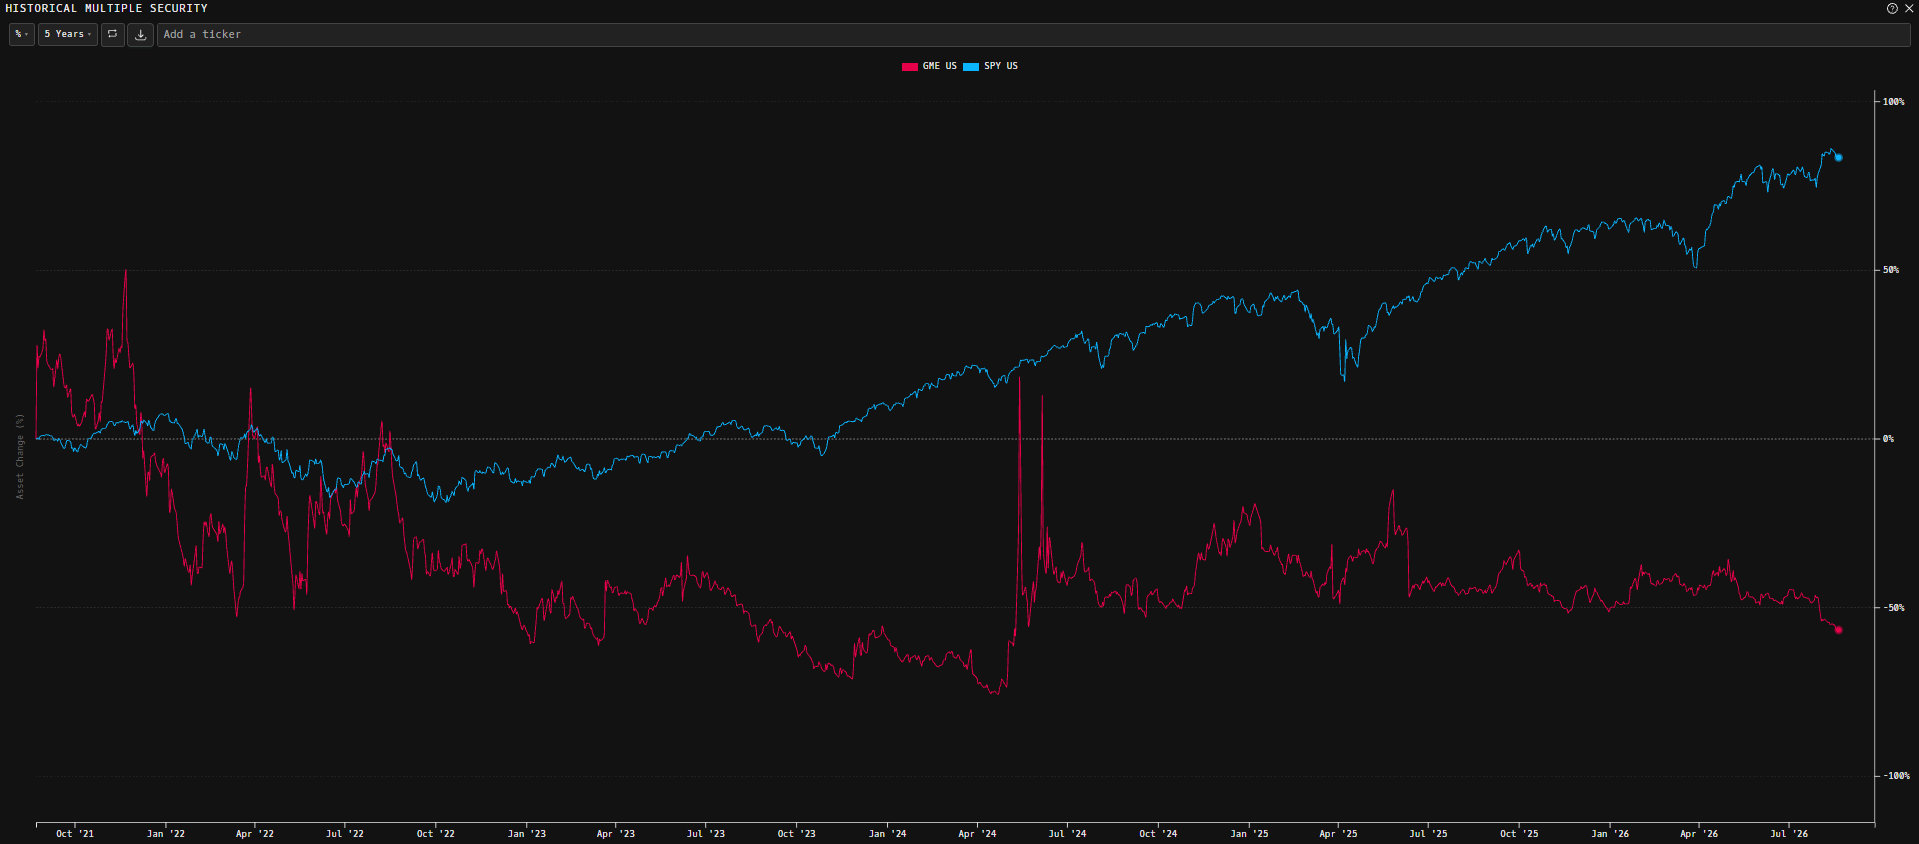Click the Apr '24 date label

point(977,834)
